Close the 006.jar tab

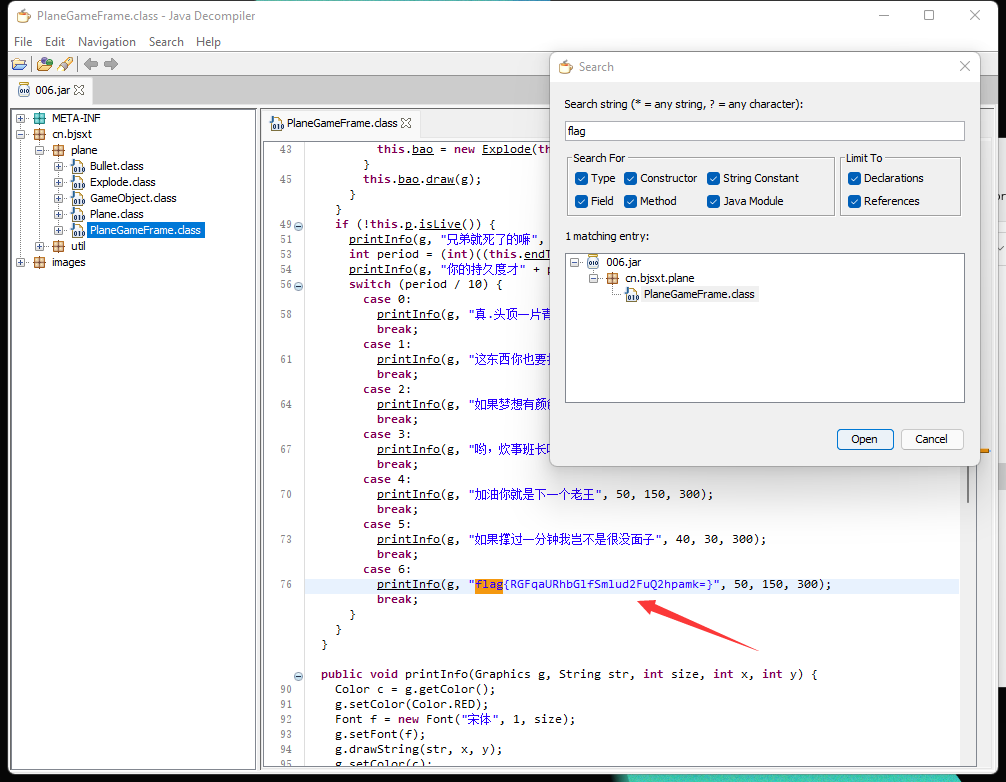pos(79,90)
